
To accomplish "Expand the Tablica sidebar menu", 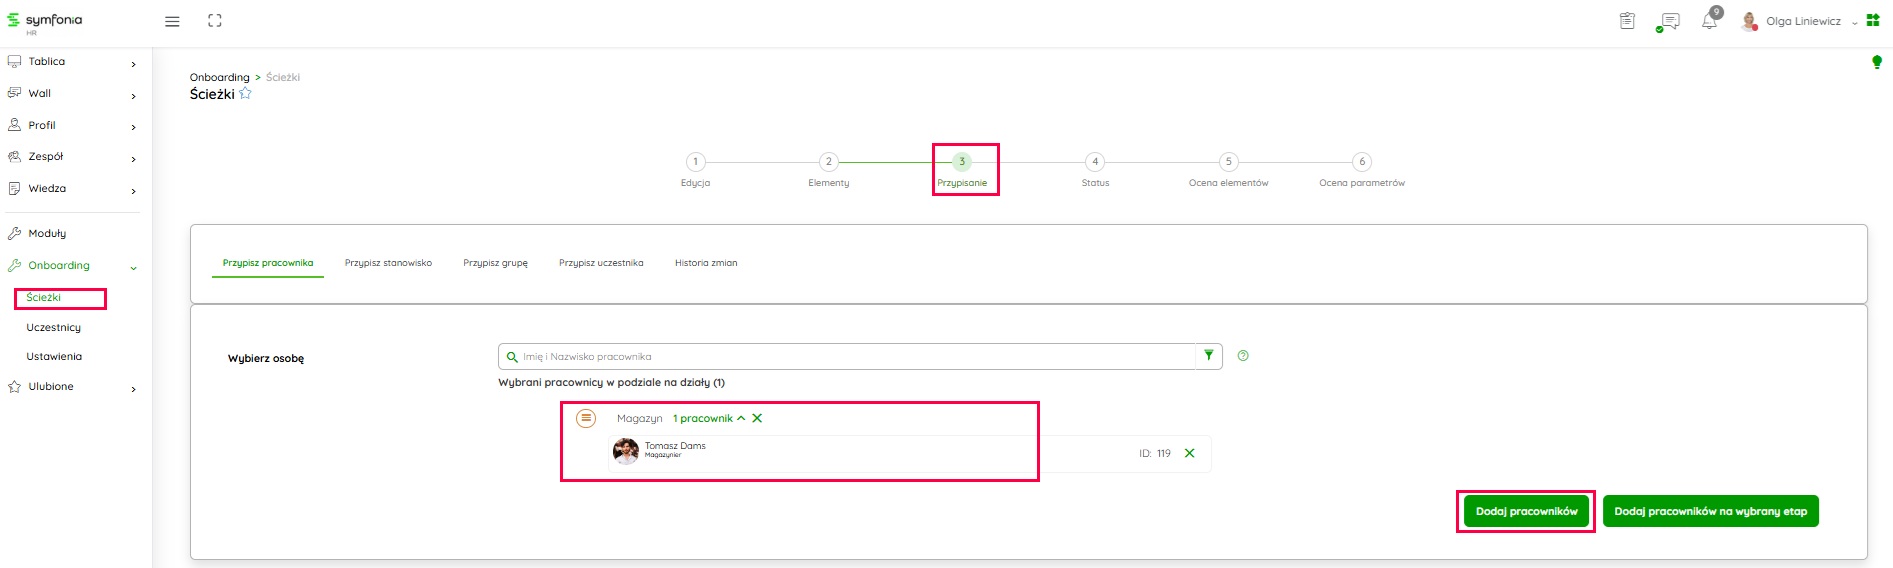I will click(x=133, y=63).
